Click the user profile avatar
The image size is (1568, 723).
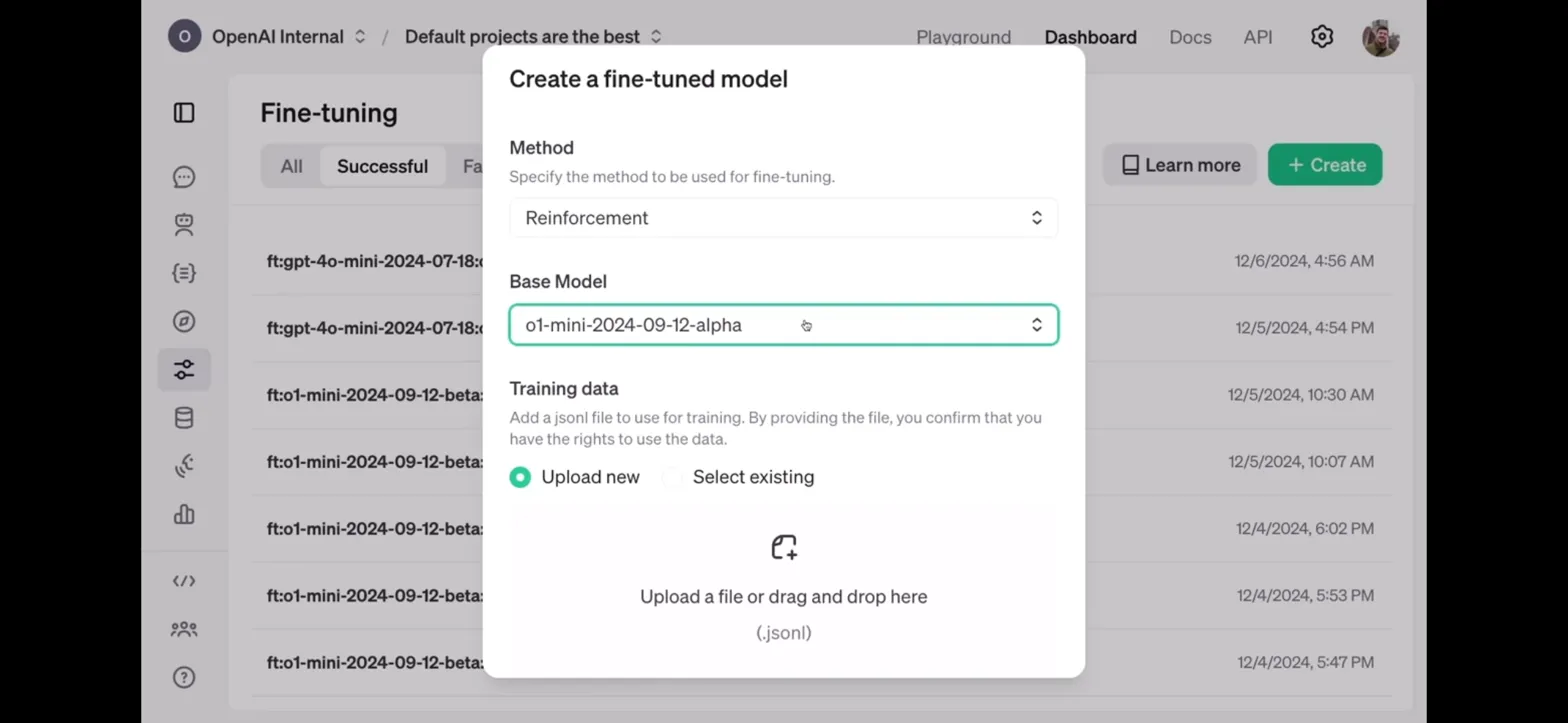(1380, 38)
